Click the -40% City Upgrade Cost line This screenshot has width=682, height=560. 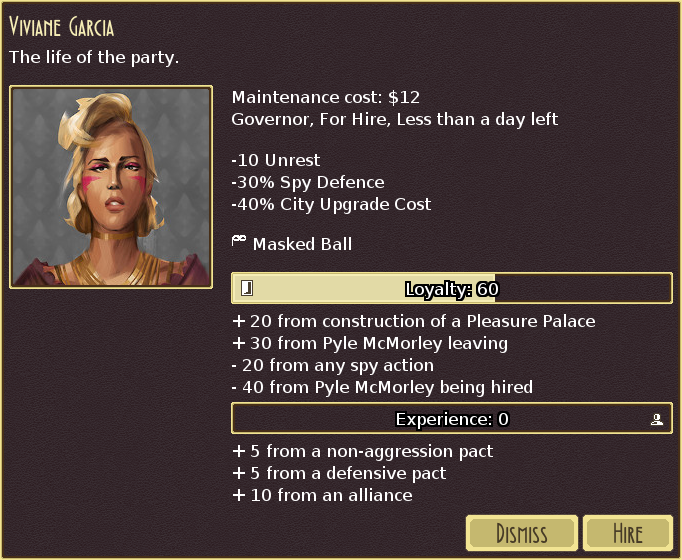pos(331,204)
